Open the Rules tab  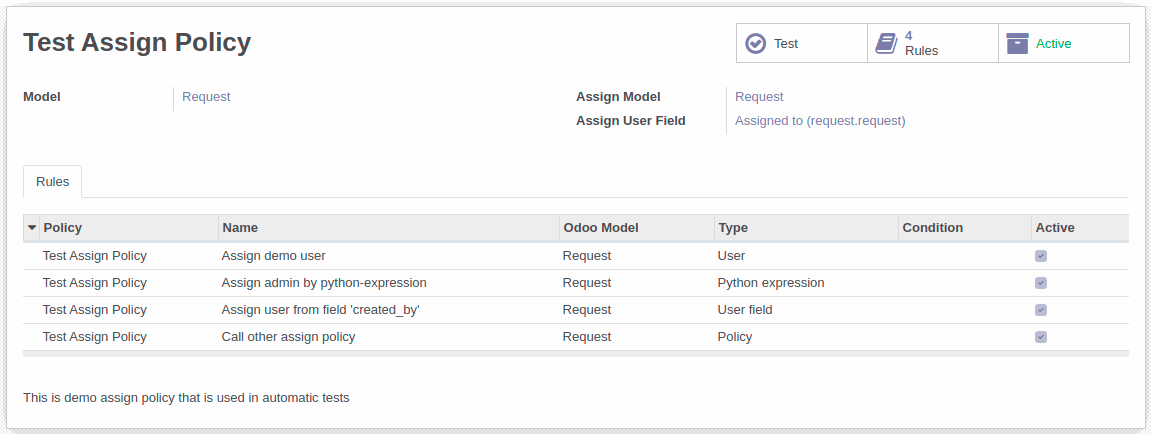52,181
